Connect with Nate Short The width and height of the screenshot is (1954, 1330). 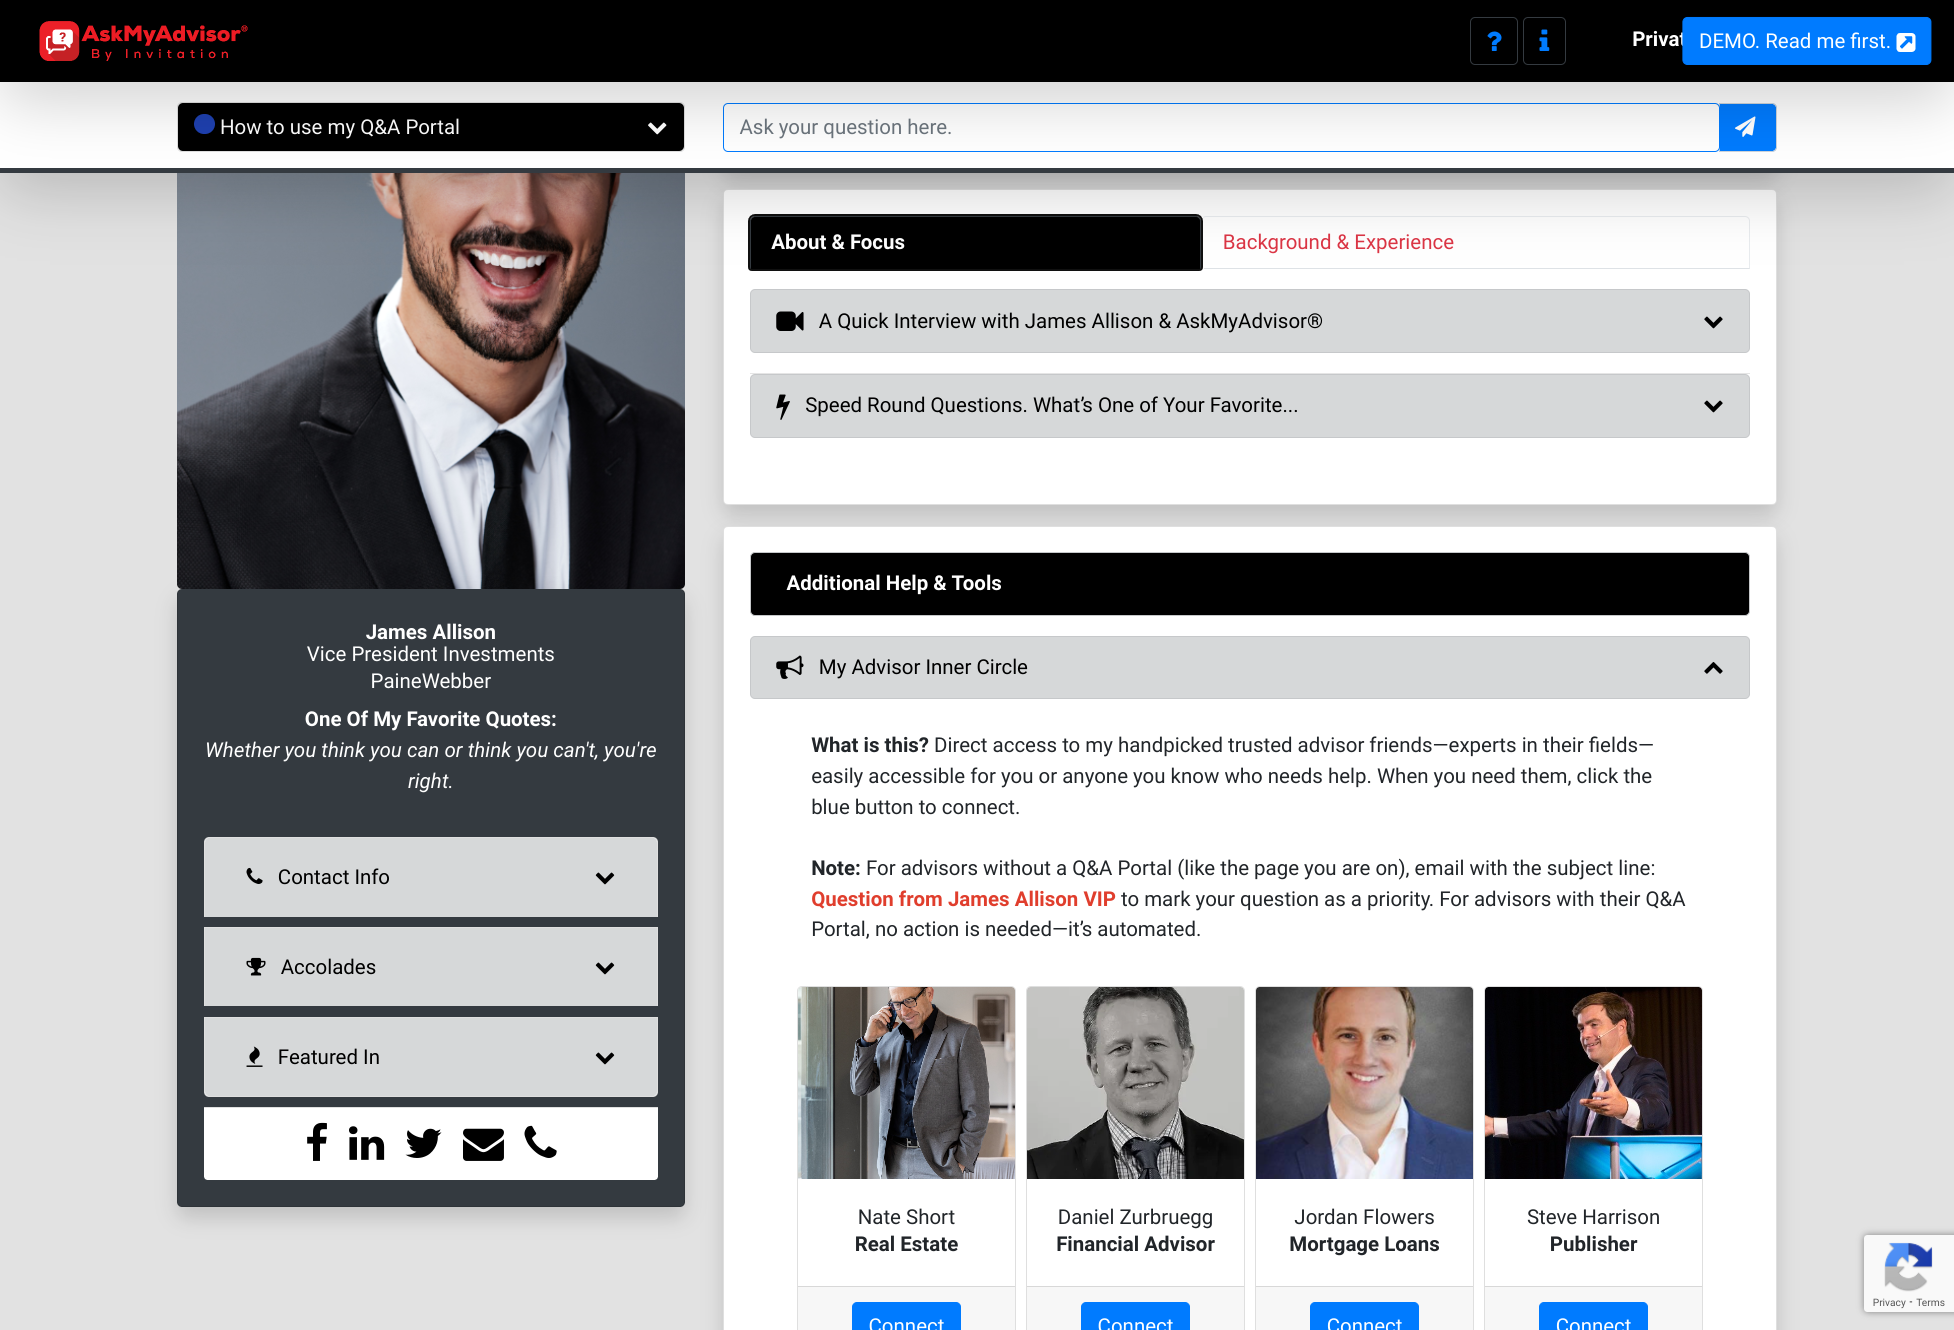tap(906, 1318)
